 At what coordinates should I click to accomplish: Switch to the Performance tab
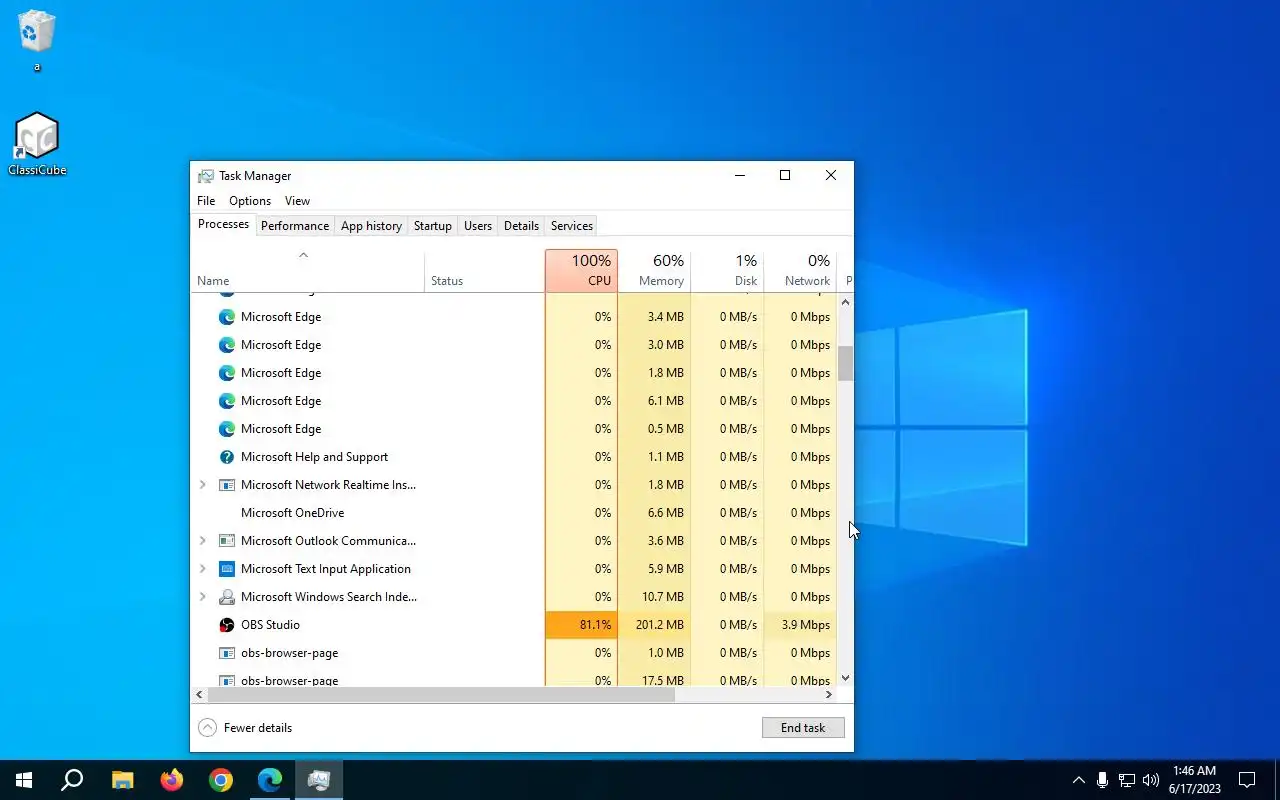click(295, 226)
